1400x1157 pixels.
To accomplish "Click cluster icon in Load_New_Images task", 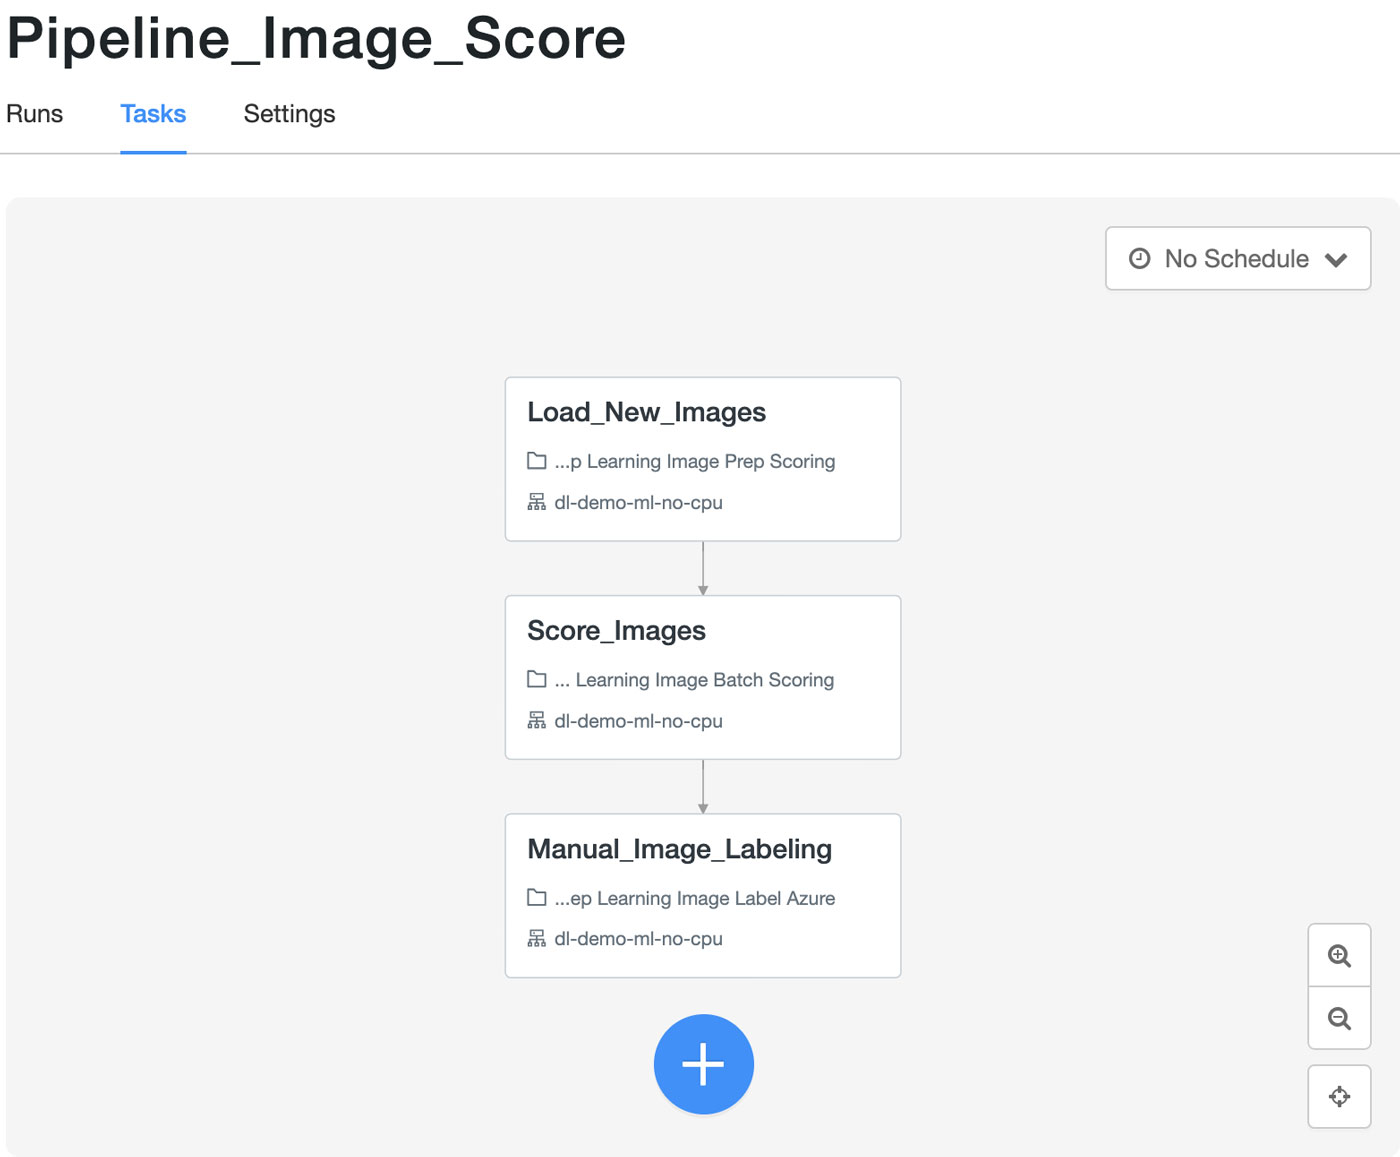I will click(537, 502).
